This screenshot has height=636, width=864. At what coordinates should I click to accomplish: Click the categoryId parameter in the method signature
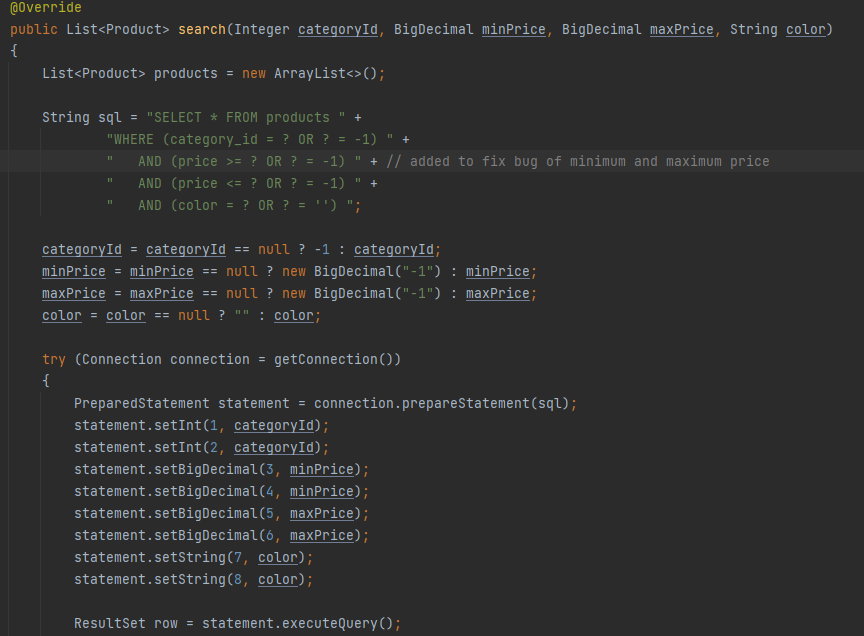337,29
